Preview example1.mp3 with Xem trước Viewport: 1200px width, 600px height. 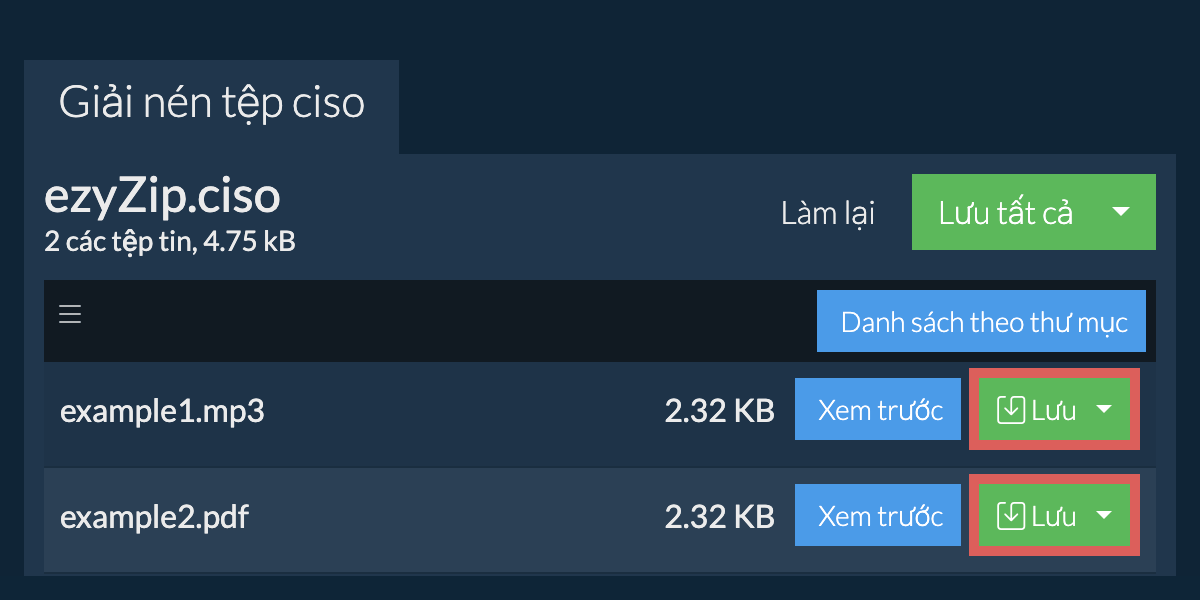[880, 410]
